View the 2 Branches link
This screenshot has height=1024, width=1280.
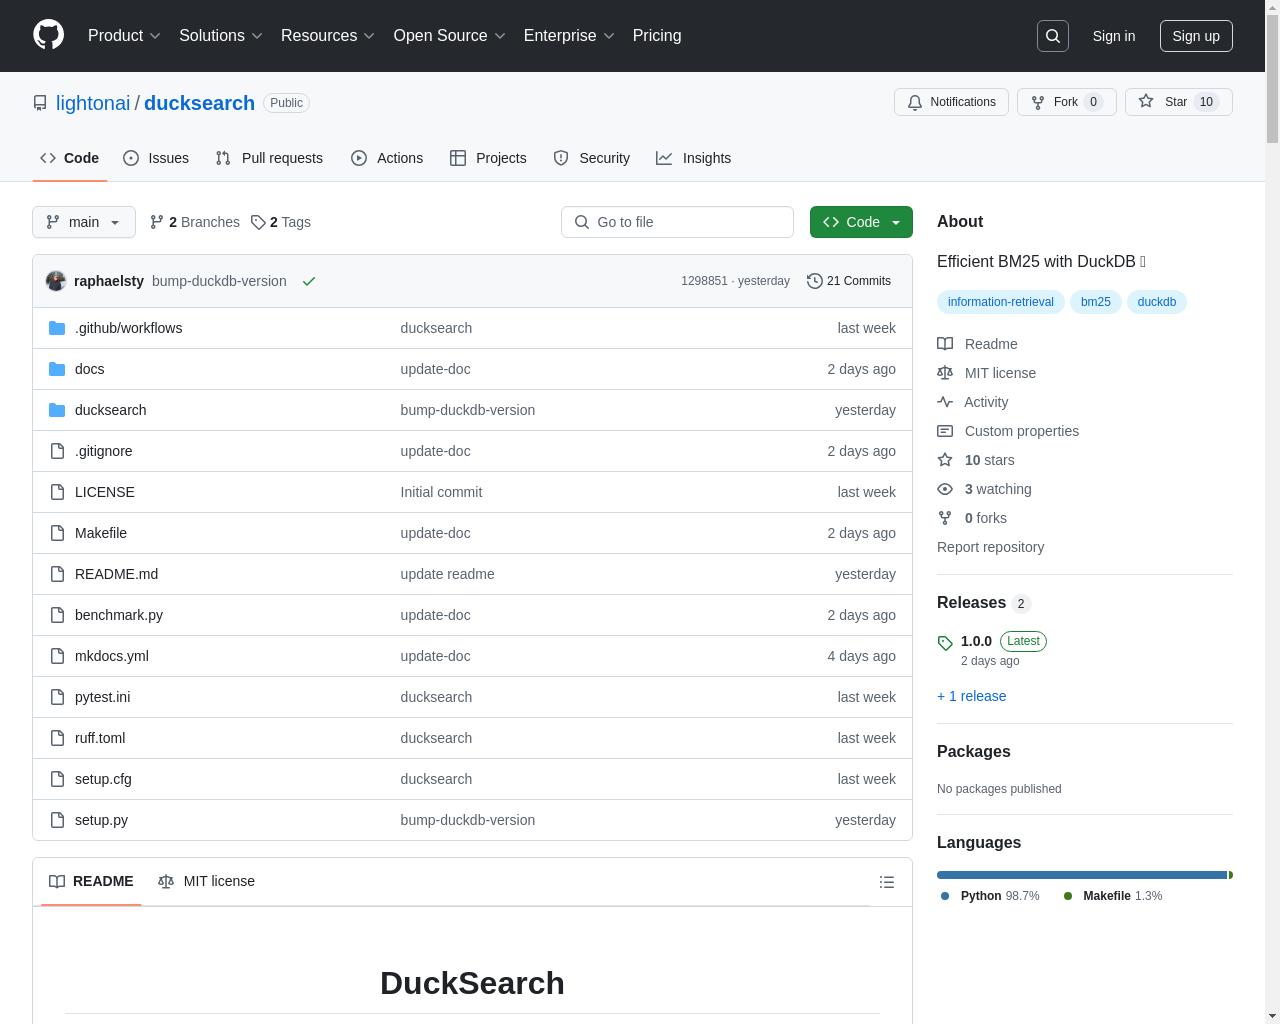(195, 222)
